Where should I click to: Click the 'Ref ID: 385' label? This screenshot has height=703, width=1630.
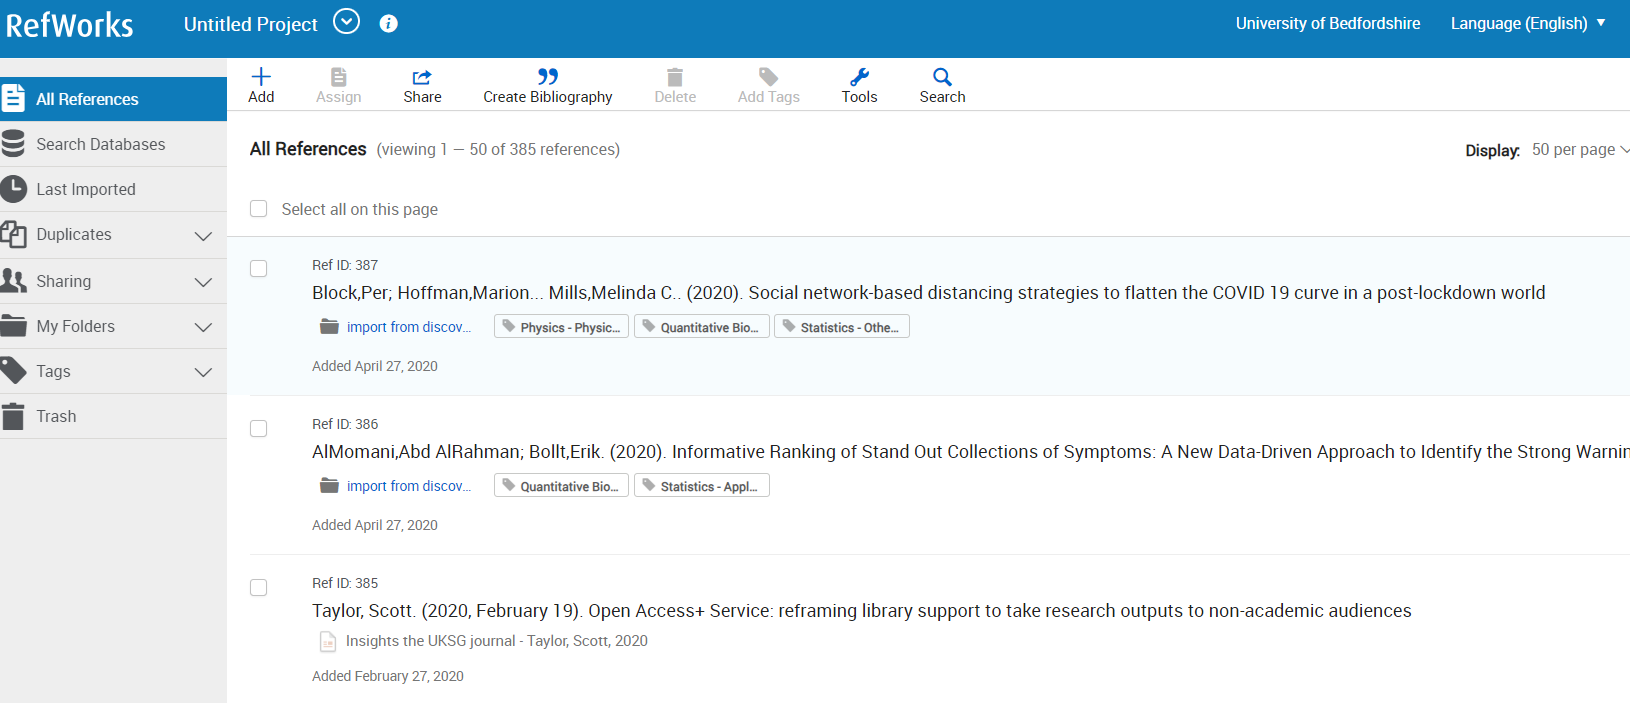345,583
